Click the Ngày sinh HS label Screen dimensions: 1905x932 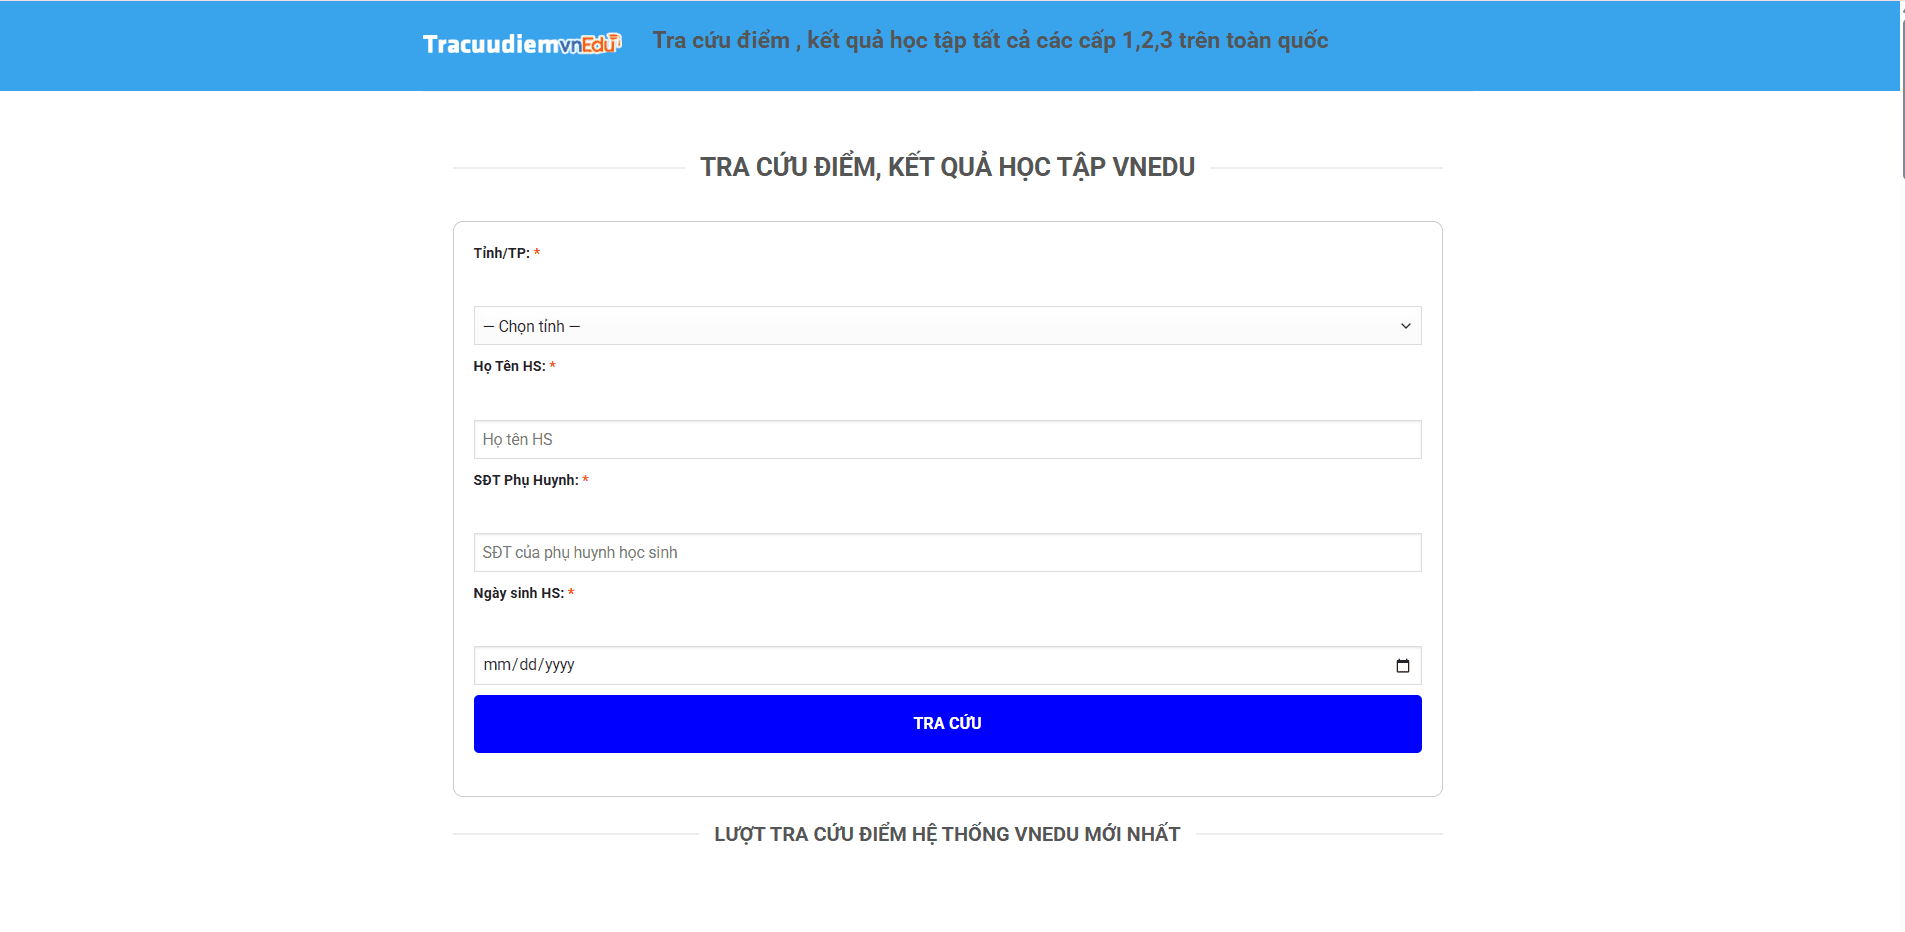point(518,594)
